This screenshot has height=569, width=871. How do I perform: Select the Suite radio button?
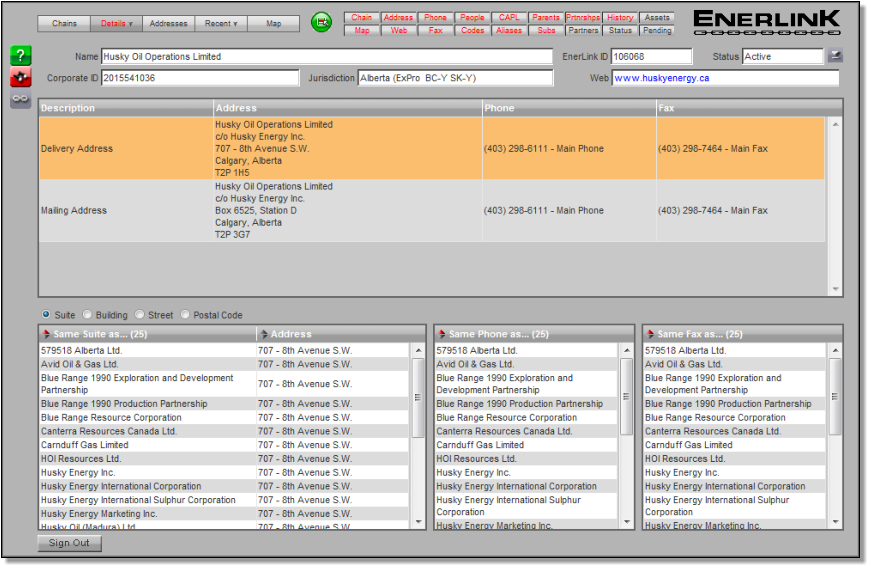pyautogui.click(x=46, y=315)
